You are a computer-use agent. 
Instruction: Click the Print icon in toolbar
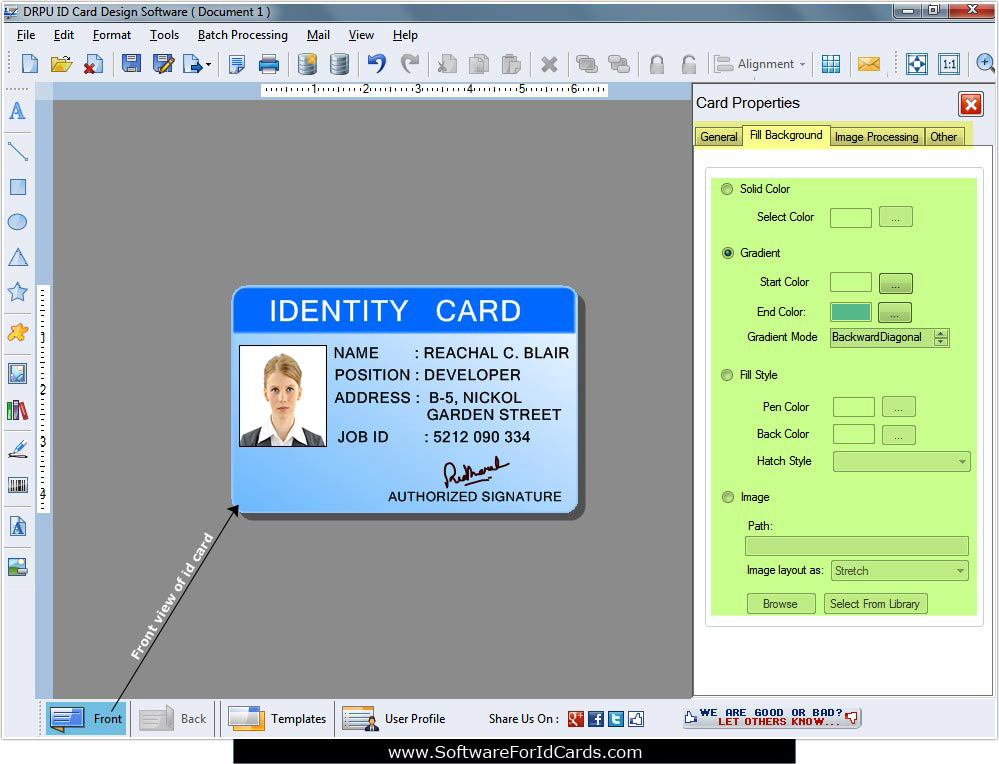point(269,64)
